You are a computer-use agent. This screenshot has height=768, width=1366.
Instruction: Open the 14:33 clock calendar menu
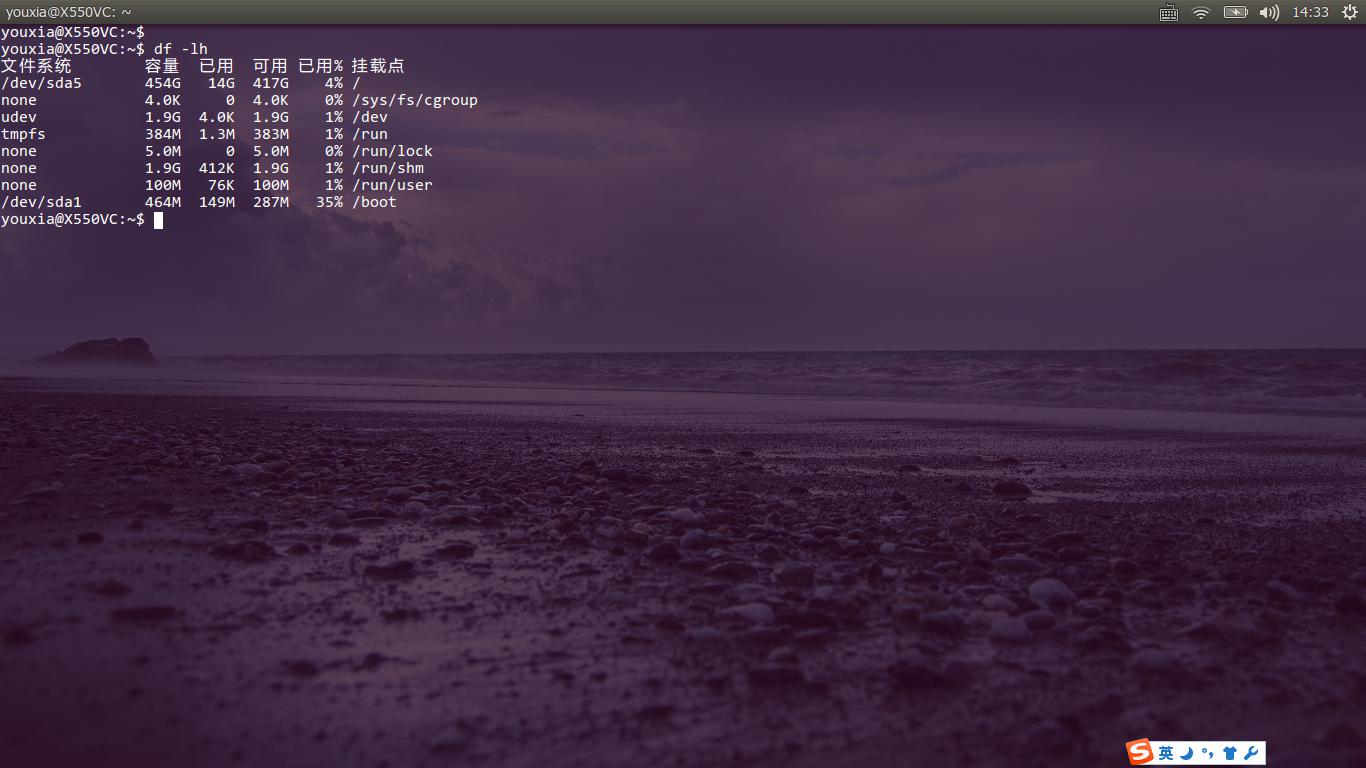coord(1310,12)
